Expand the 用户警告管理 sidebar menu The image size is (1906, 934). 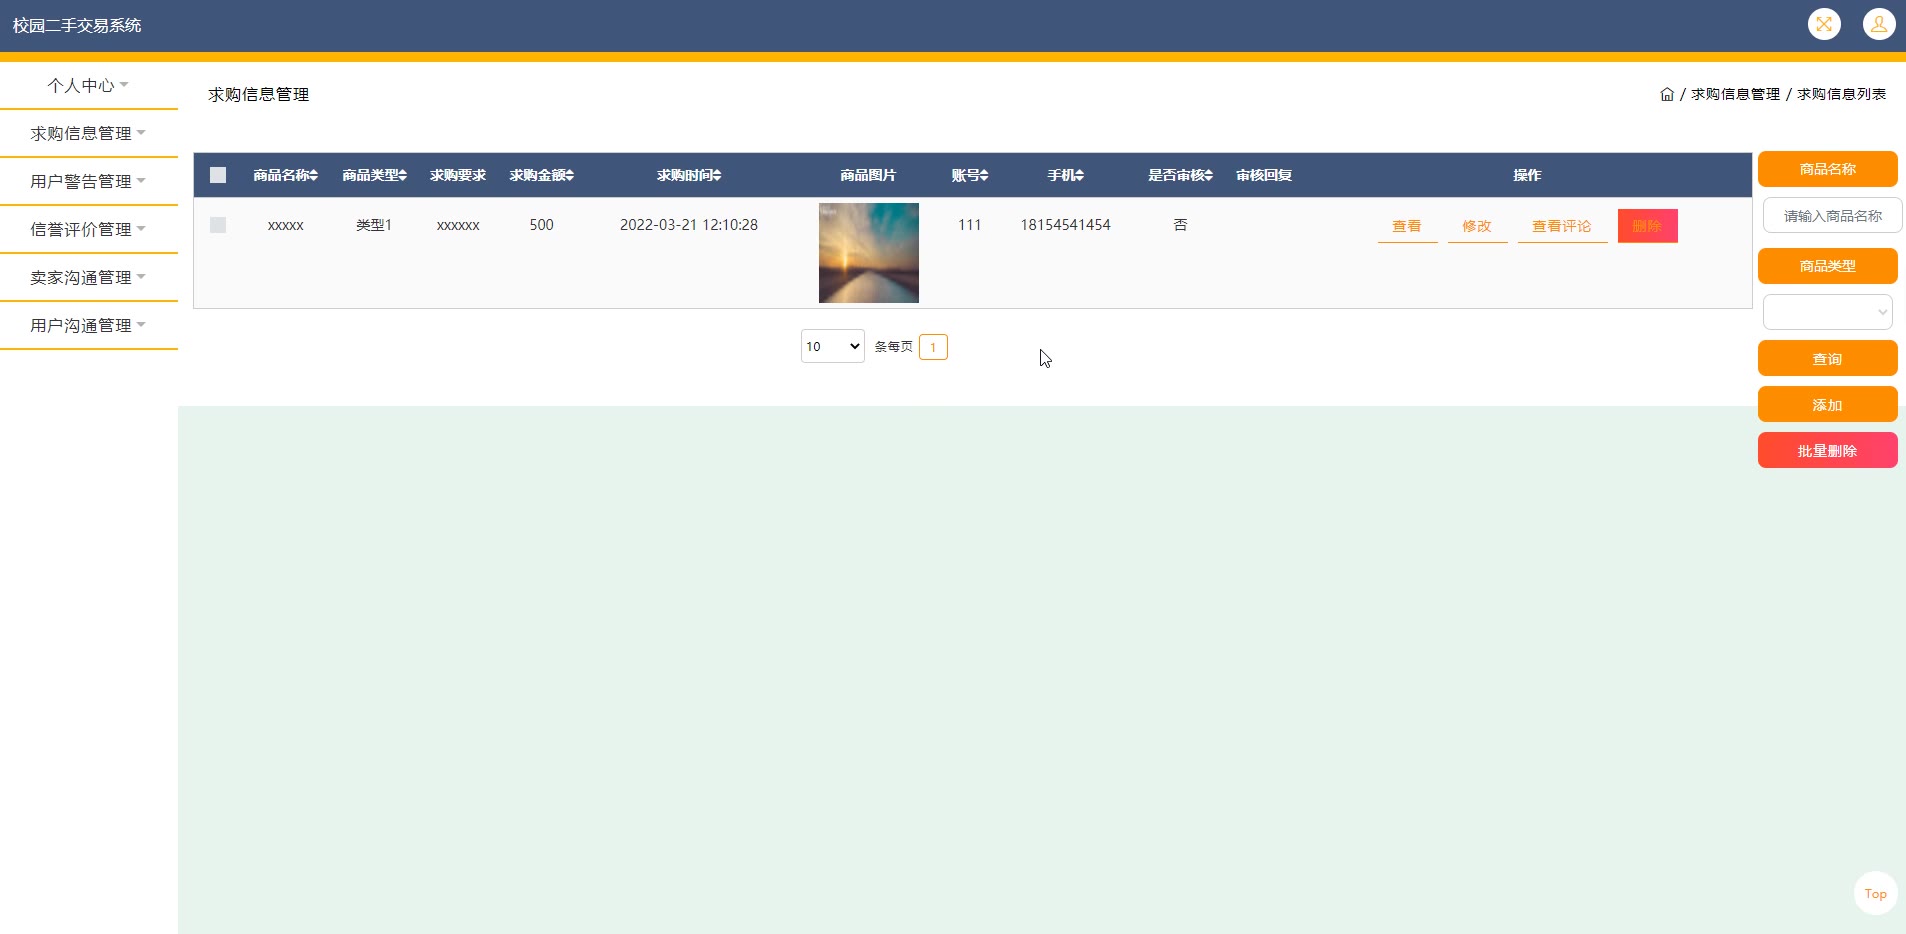tap(88, 181)
